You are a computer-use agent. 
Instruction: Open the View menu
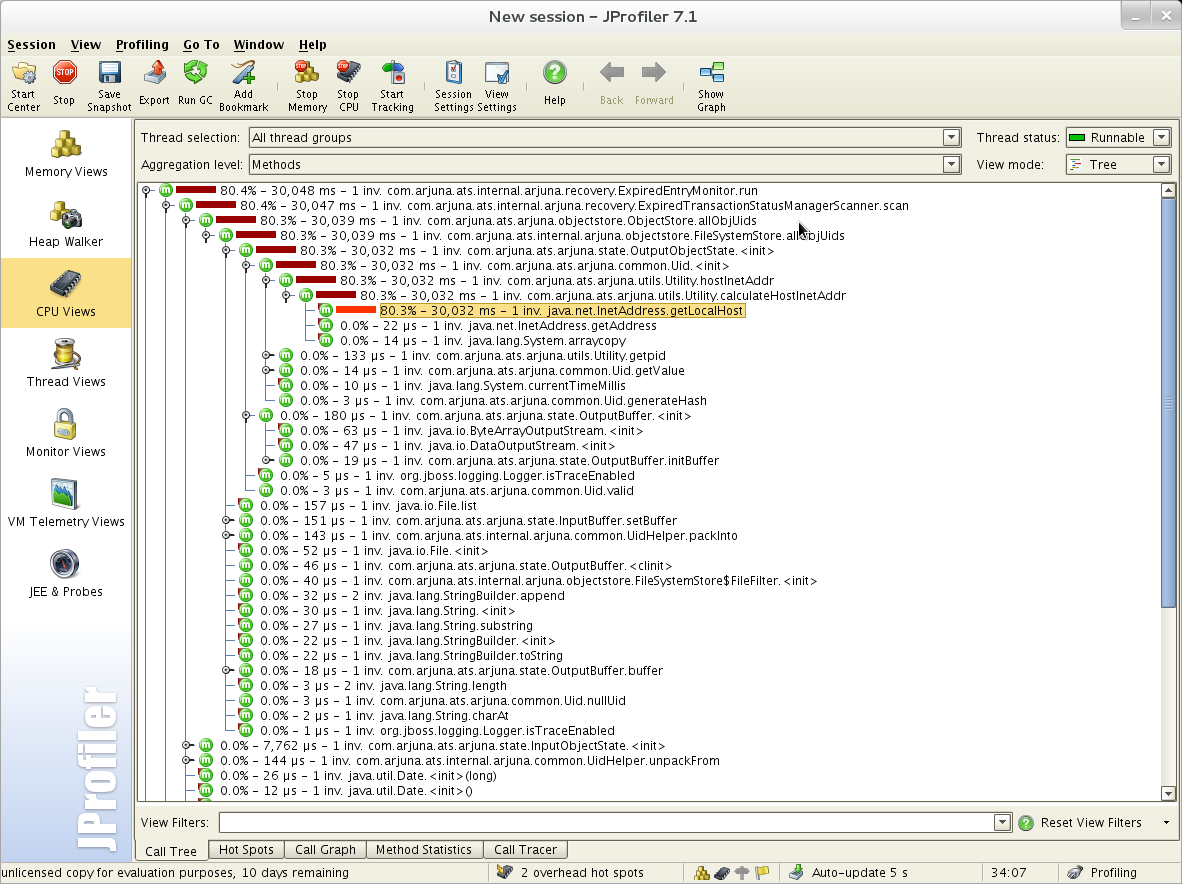click(86, 44)
